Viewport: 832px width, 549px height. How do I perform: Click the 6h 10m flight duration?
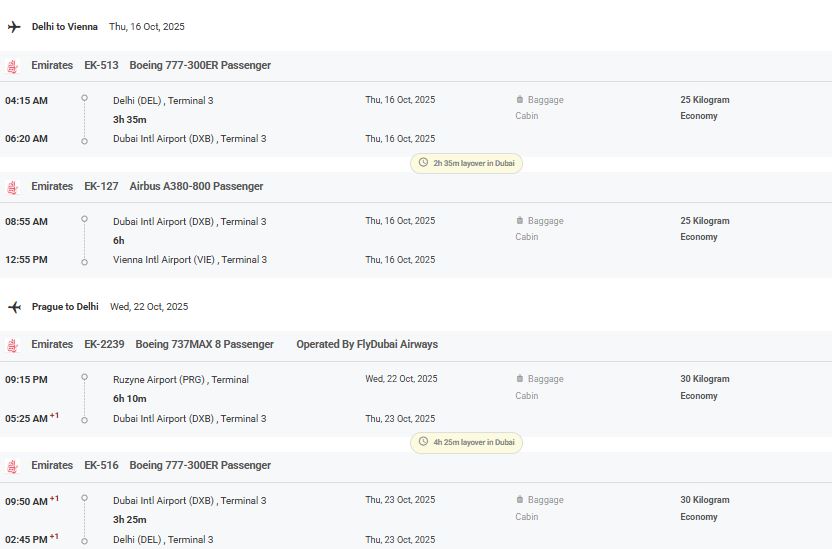[129, 398]
